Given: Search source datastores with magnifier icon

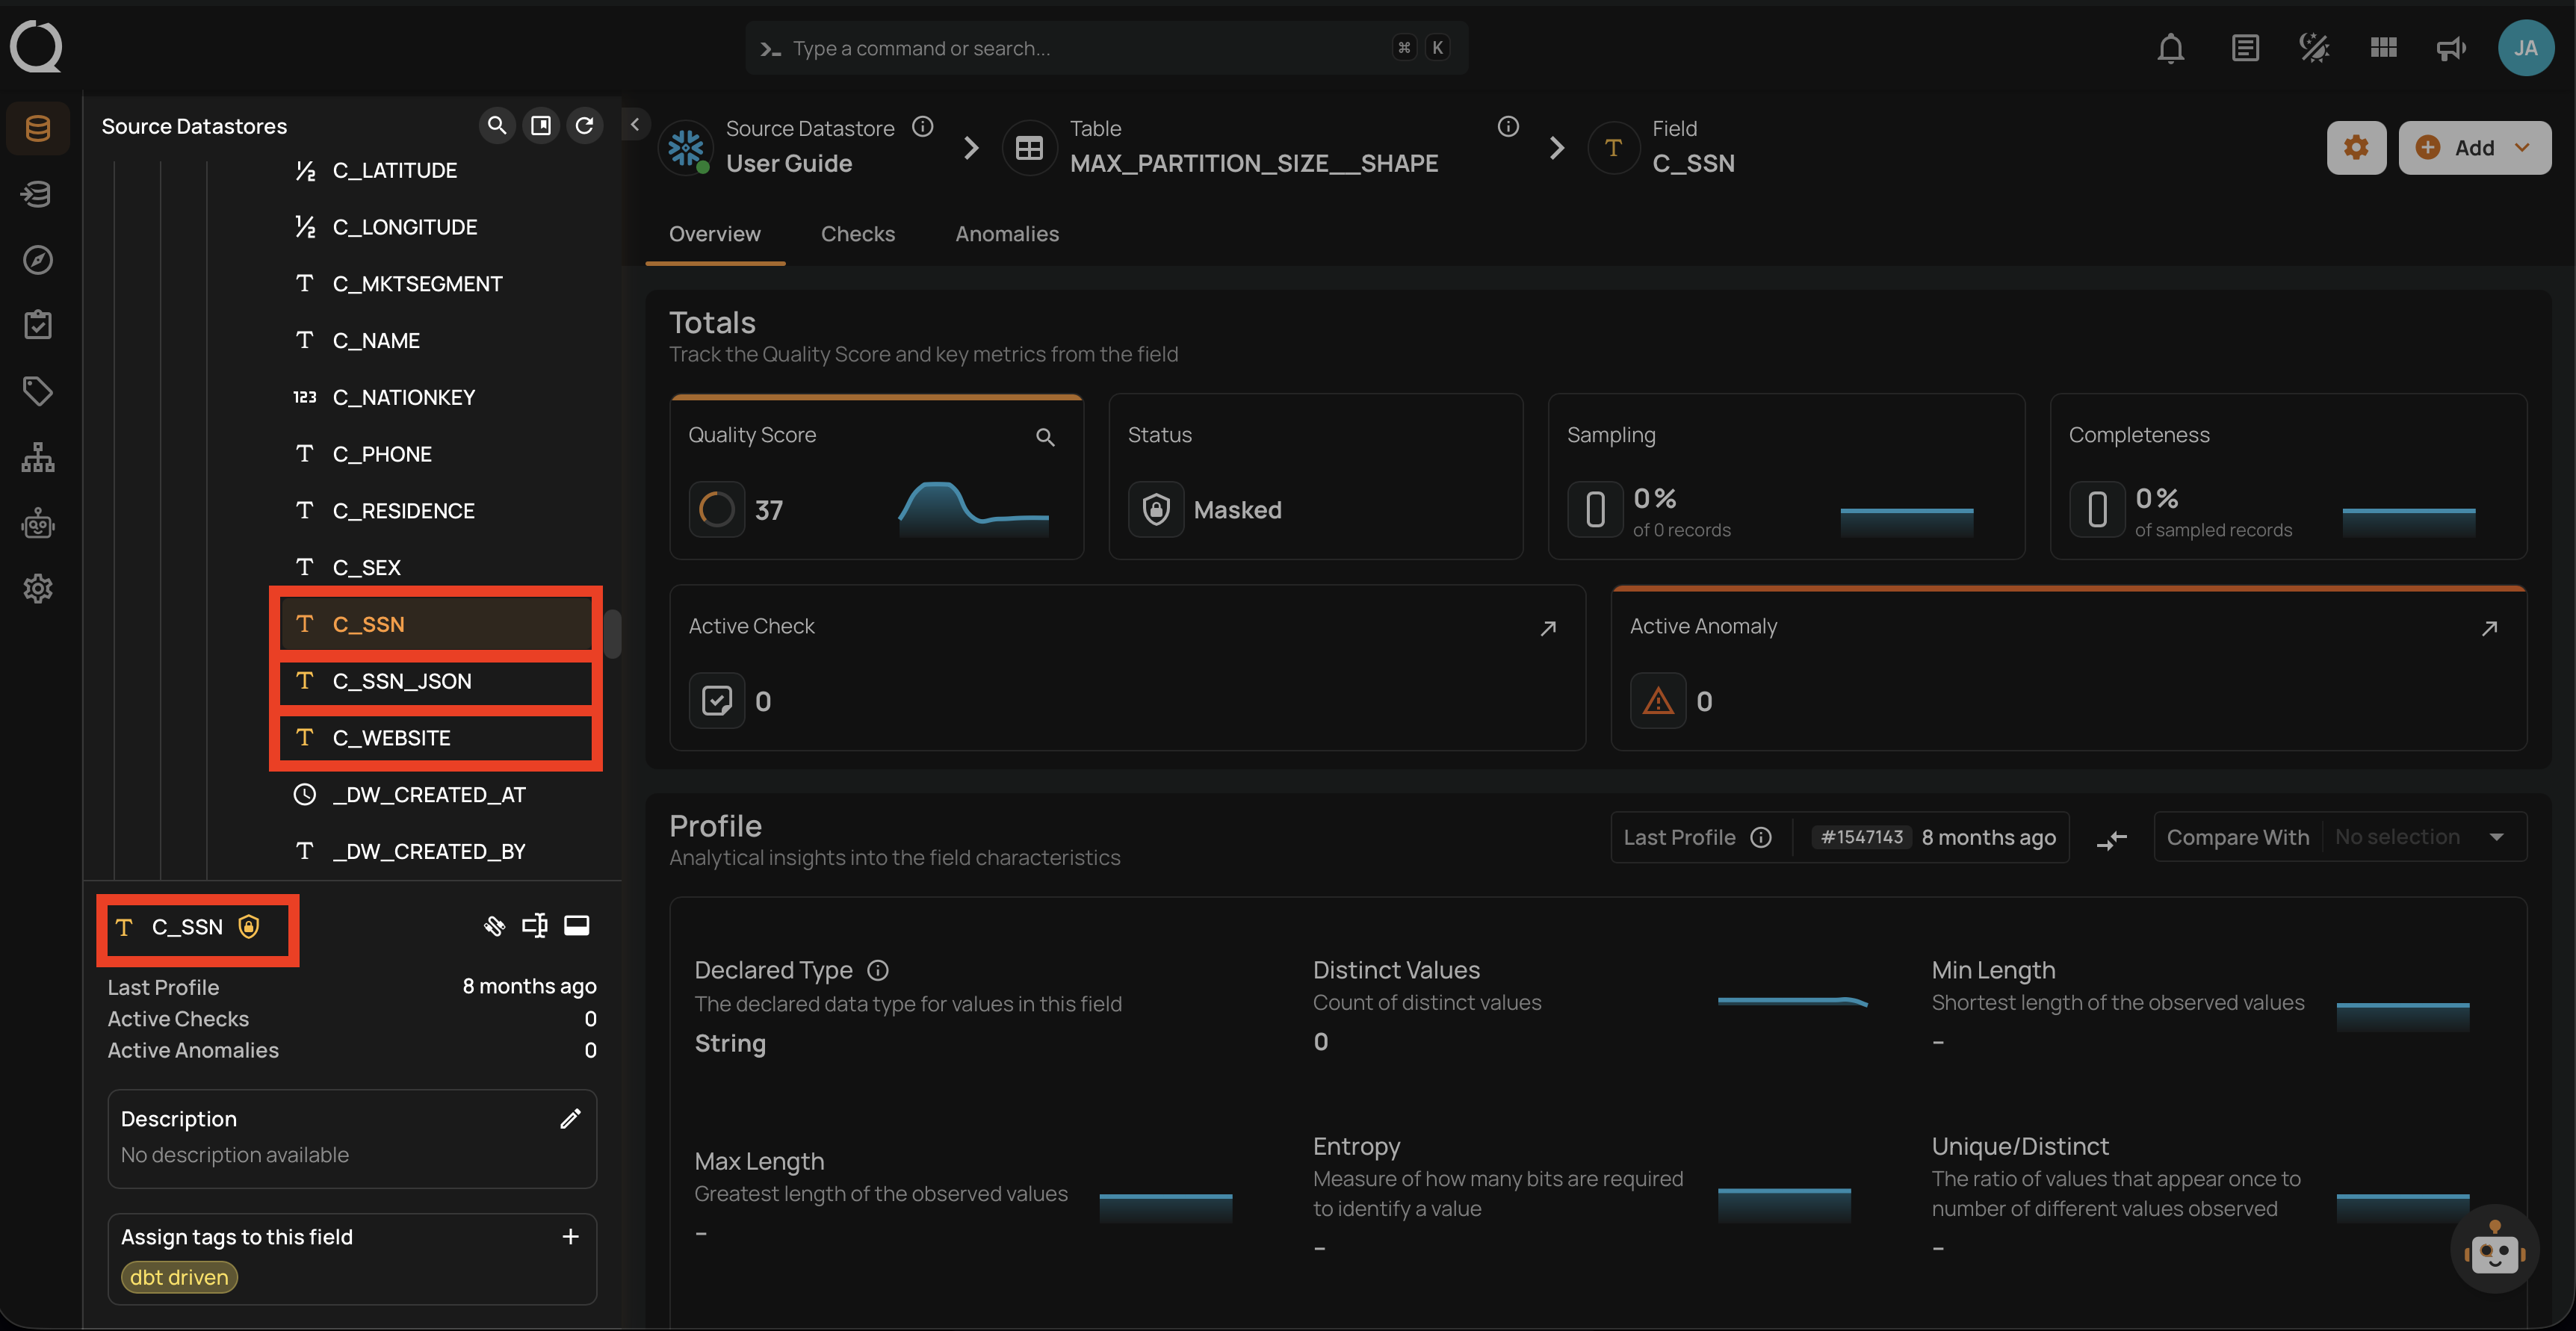Looking at the screenshot, I should (496, 125).
